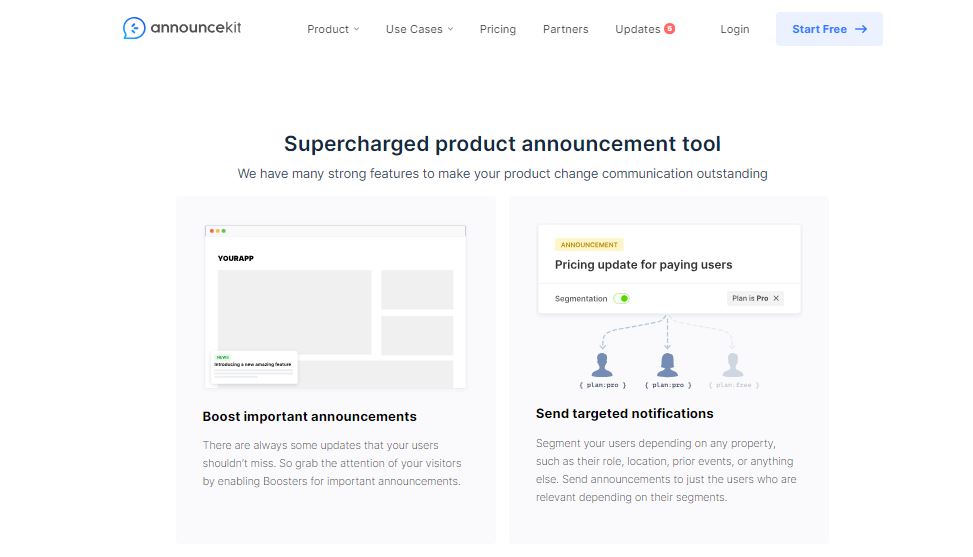
Task: Click the large gray placeholder in YOURAPP mockup
Action: [294, 311]
